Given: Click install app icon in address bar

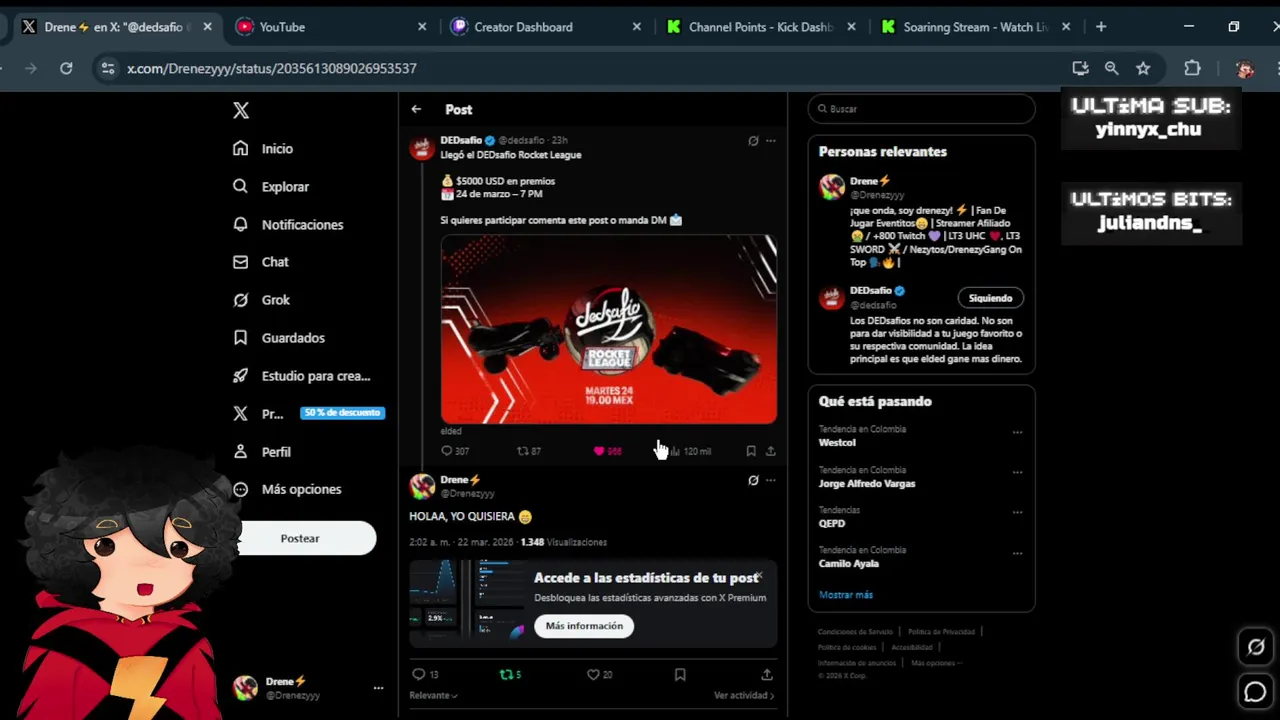Looking at the screenshot, I should pos(1080,68).
